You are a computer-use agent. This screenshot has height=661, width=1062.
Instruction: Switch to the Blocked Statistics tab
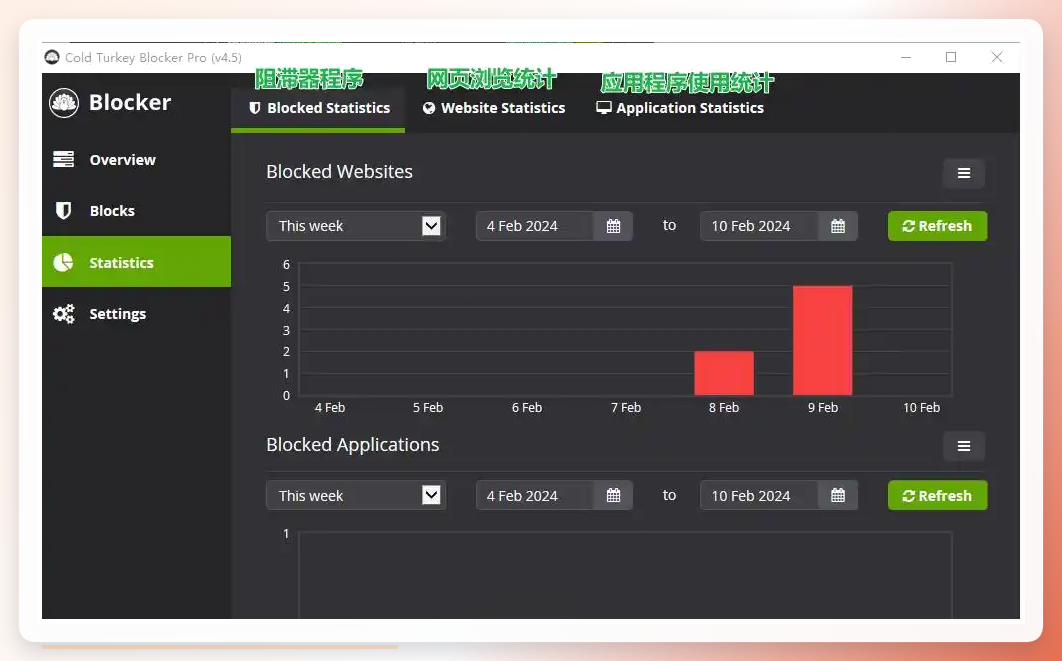click(318, 108)
